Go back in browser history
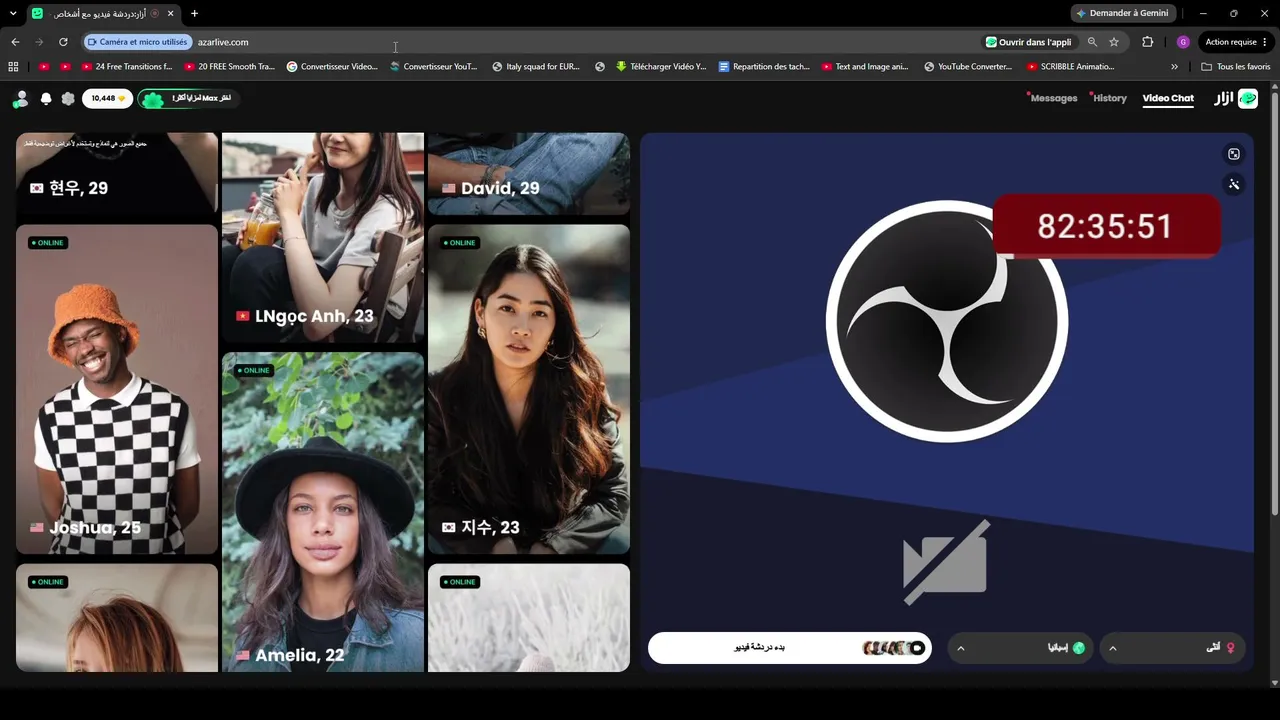The height and width of the screenshot is (720, 1280). pos(15,42)
